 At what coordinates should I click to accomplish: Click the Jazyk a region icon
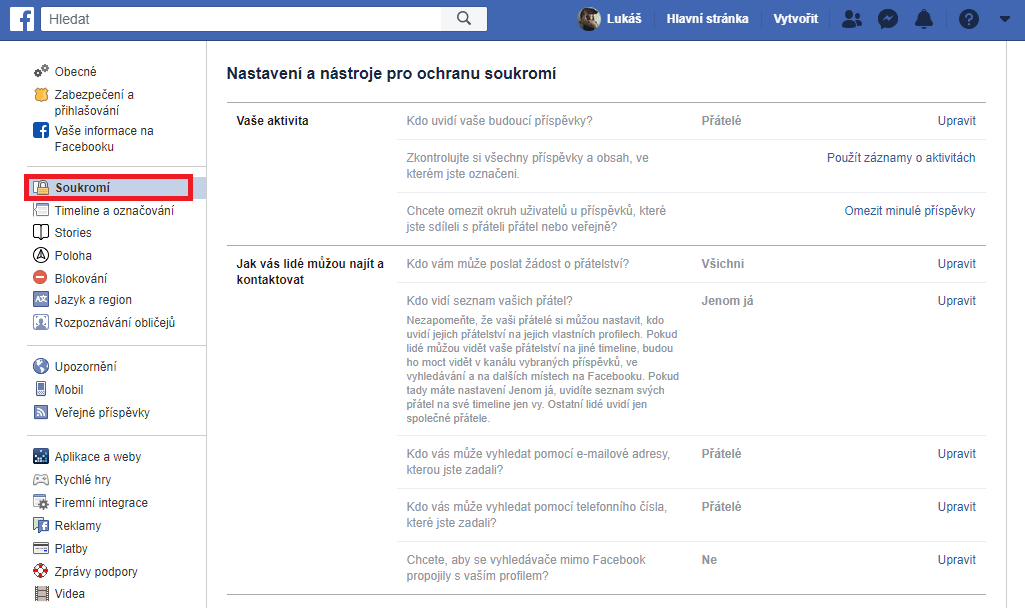tap(41, 299)
